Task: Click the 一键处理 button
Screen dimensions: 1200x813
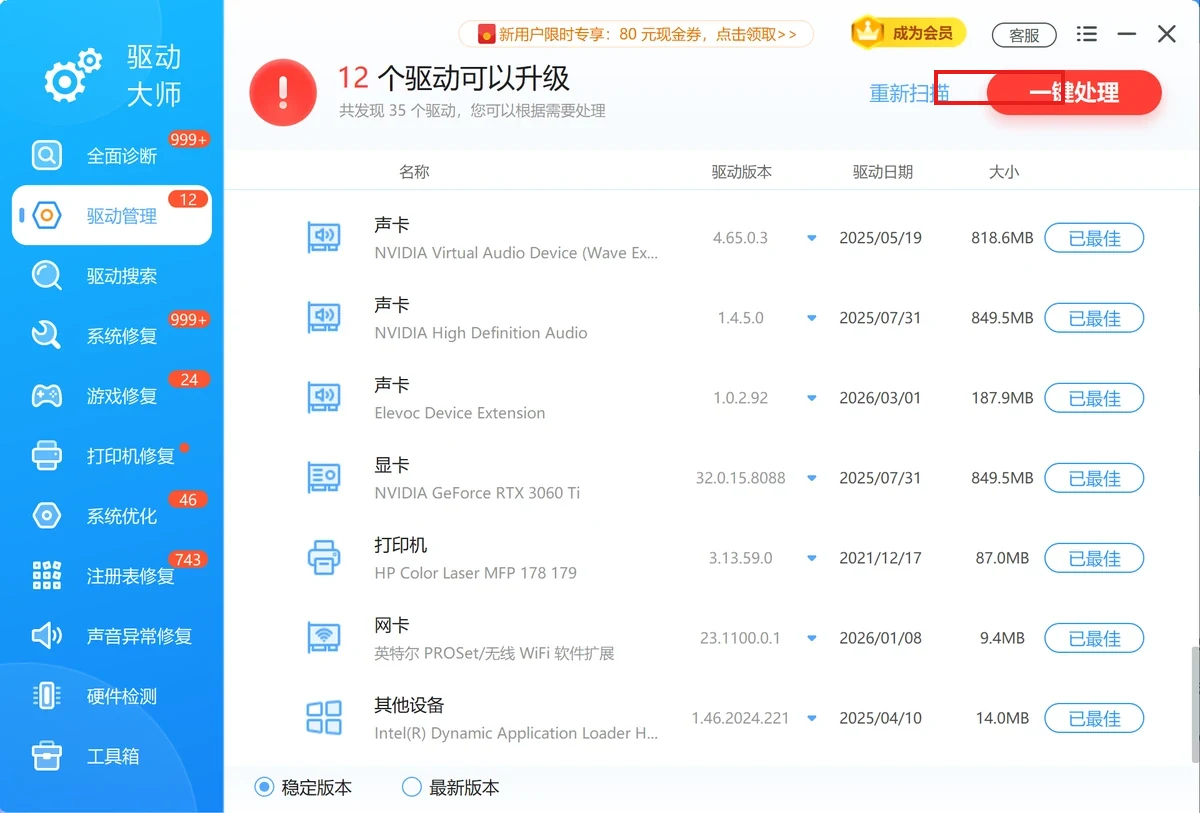Action: pyautogui.click(x=1074, y=93)
